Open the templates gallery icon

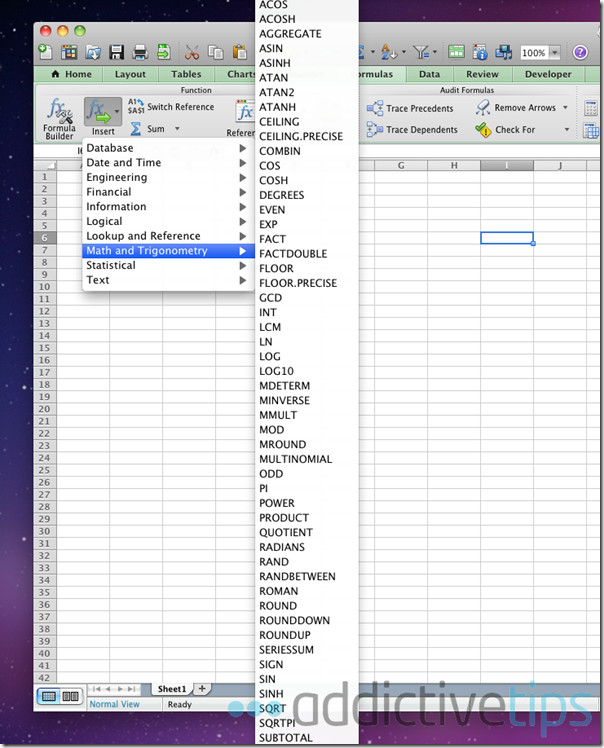click(x=69, y=52)
